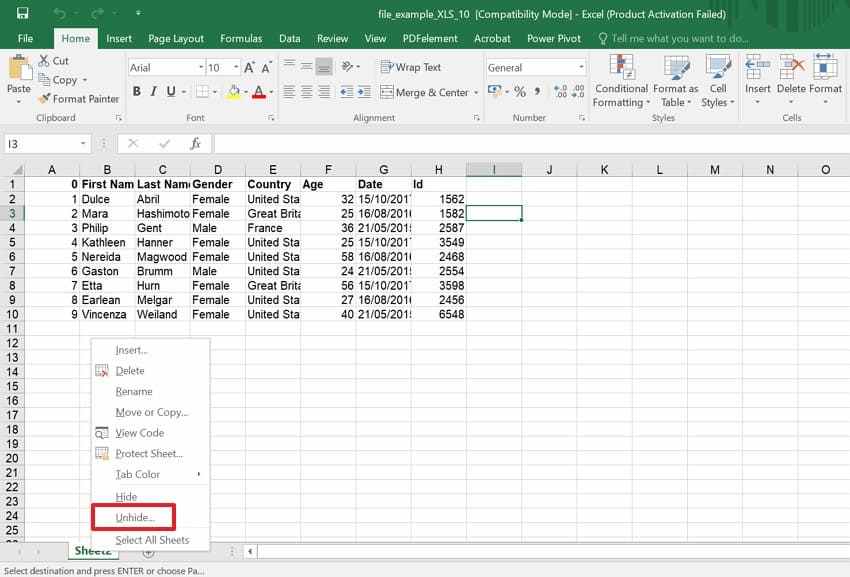The image size is (850, 577).
Task: Open Format as Table gallery
Action: [675, 81]
